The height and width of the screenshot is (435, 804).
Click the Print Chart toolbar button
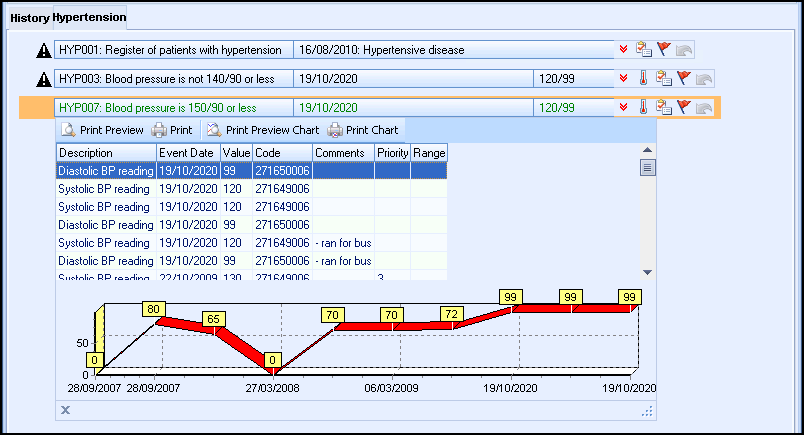click(x=362, y=130)
